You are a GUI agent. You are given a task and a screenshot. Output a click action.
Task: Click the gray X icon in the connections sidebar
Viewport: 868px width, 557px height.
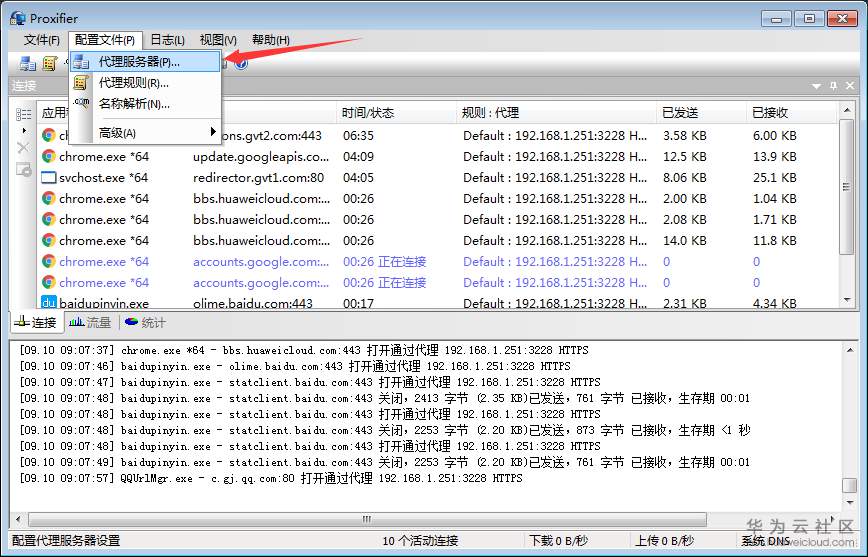click(23, 148)
